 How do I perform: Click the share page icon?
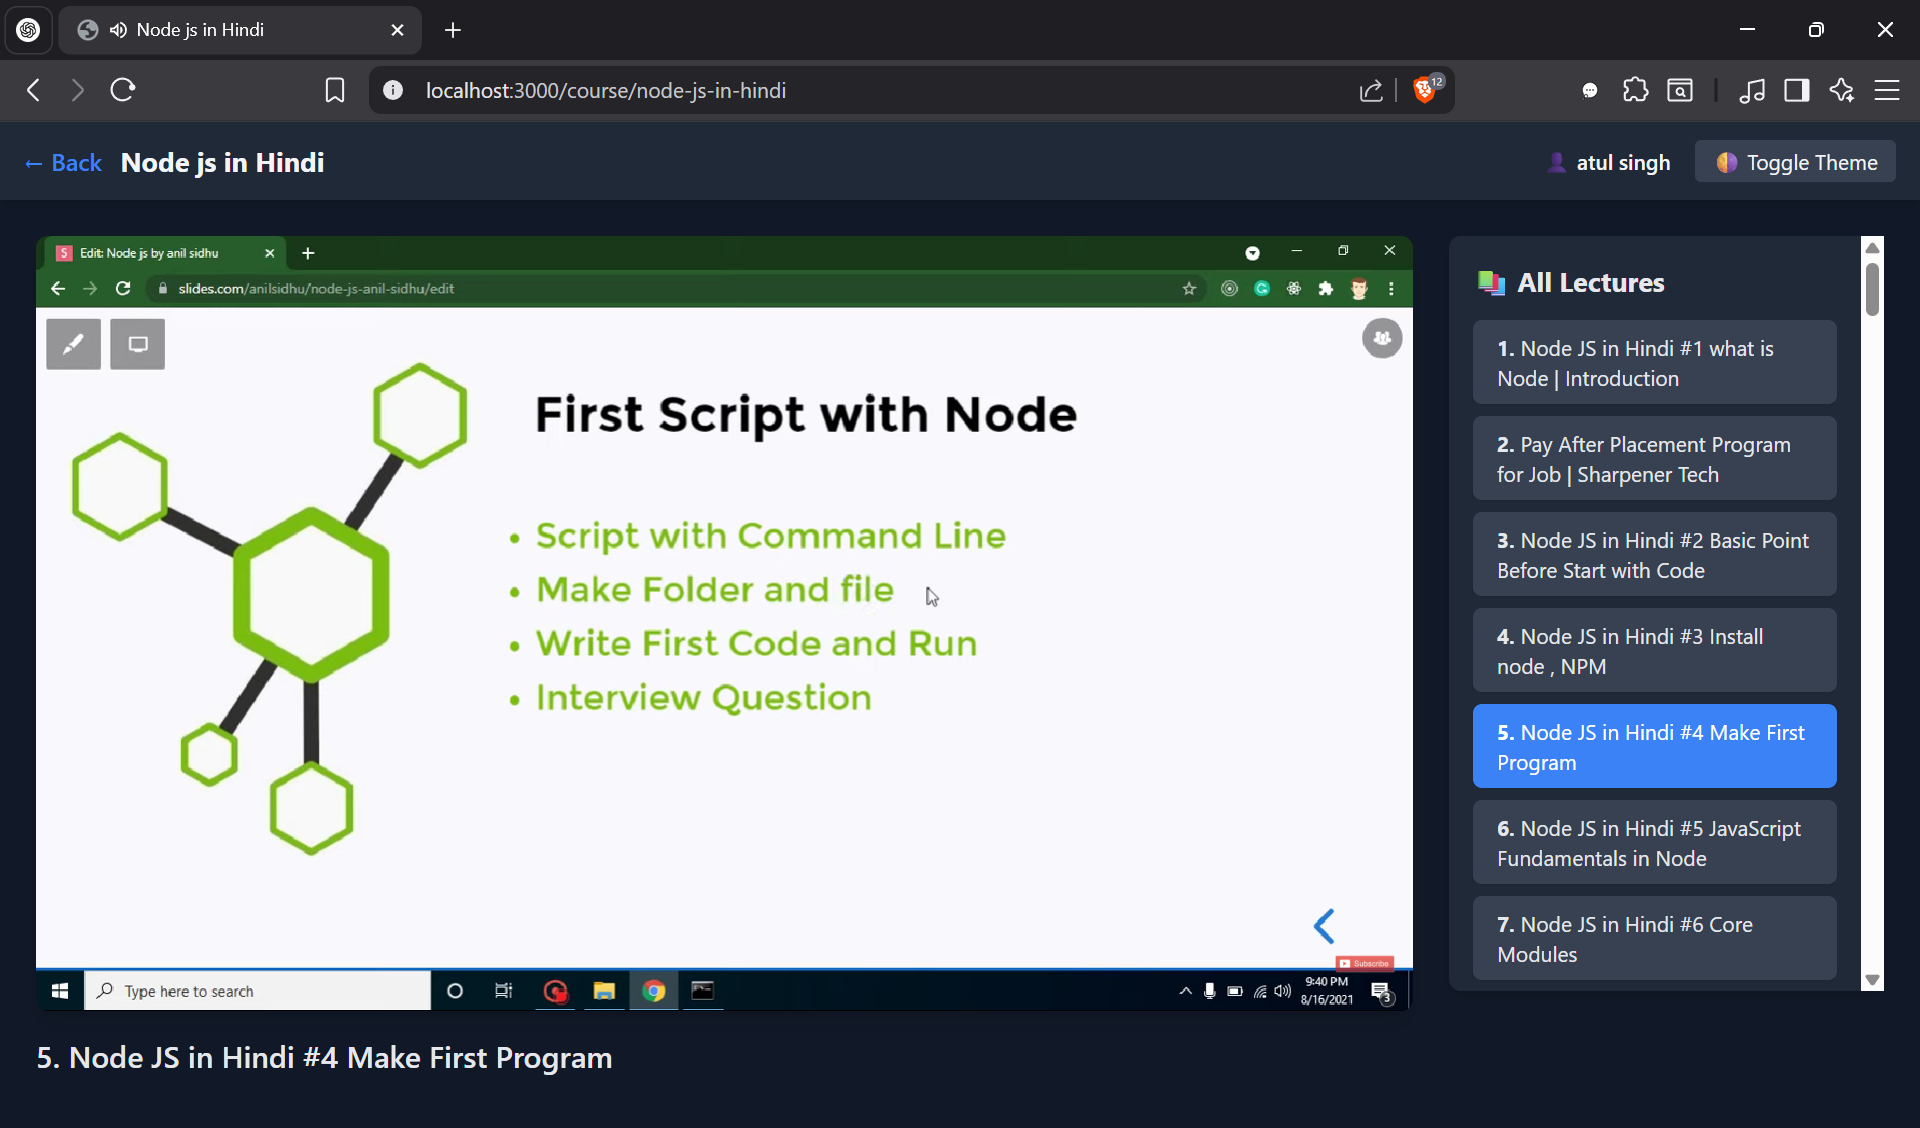[1371, 91]
